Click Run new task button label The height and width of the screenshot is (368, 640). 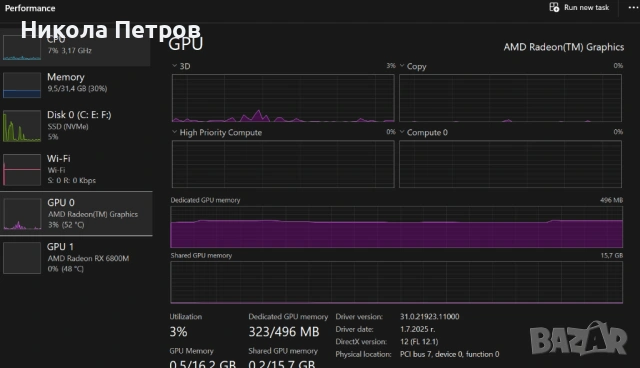coord(586,7)
